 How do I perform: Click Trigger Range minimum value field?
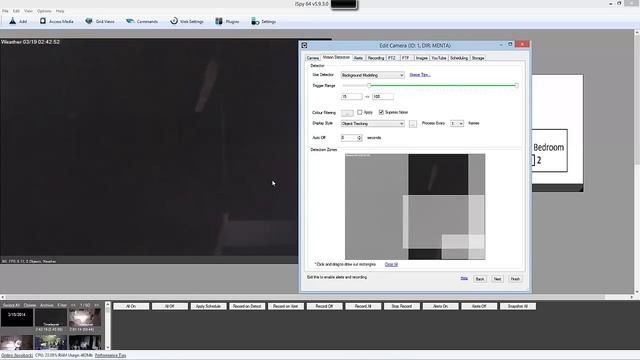coord(351,97)
